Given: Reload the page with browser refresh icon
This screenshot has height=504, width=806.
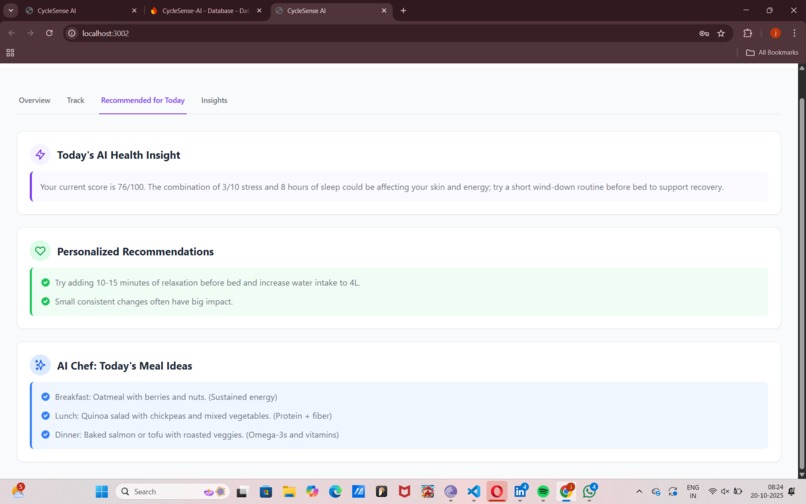Looking at the screenshot, I should pyautogui.click(x=49, y=33).
